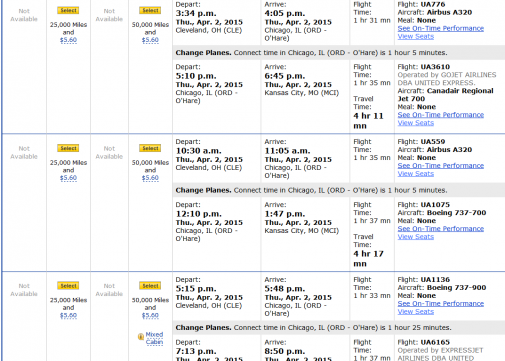The image size is (505, 361).
Task: Click the Mixed Cabin info icon
Action: point(141,337)
